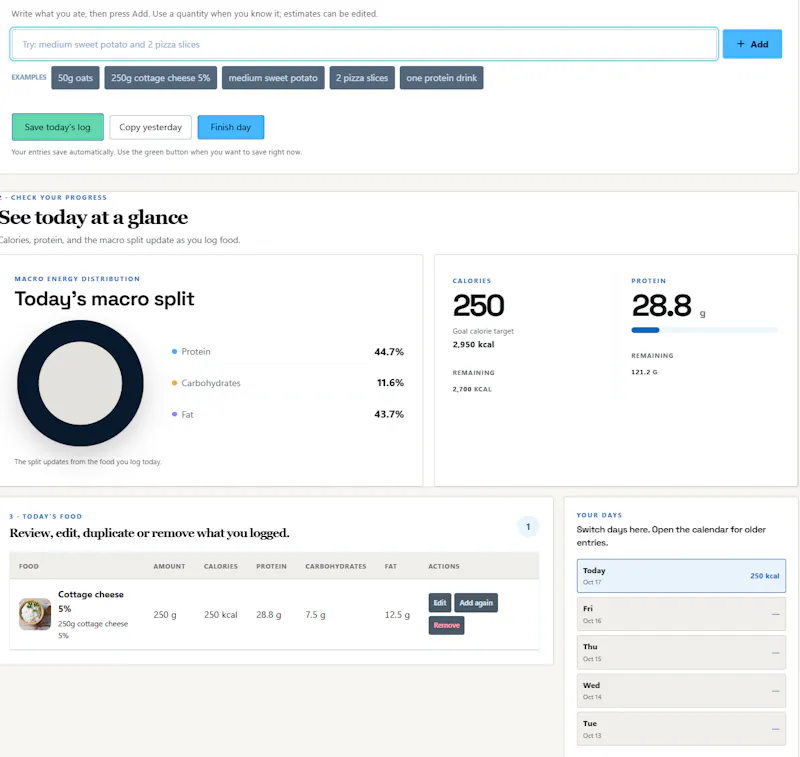Click the protein progress bar

coord(704,330)
